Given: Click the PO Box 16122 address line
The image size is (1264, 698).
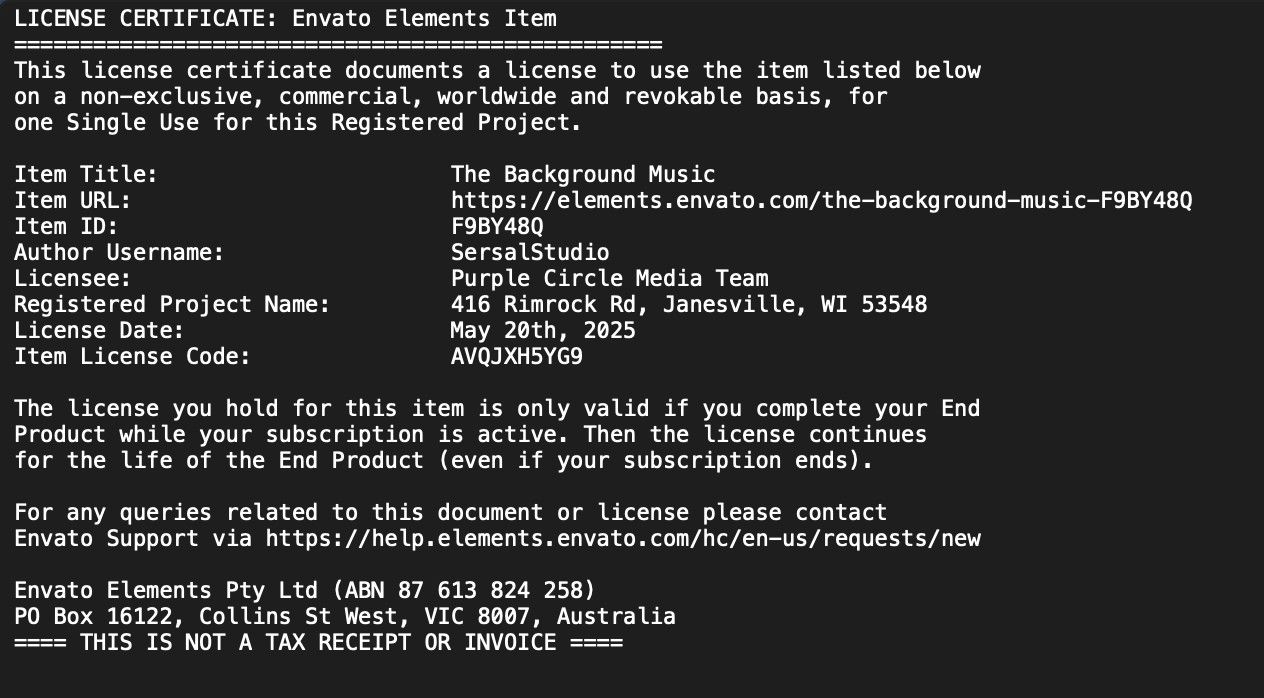Looking at the screenshot, I should pos(344,616).
